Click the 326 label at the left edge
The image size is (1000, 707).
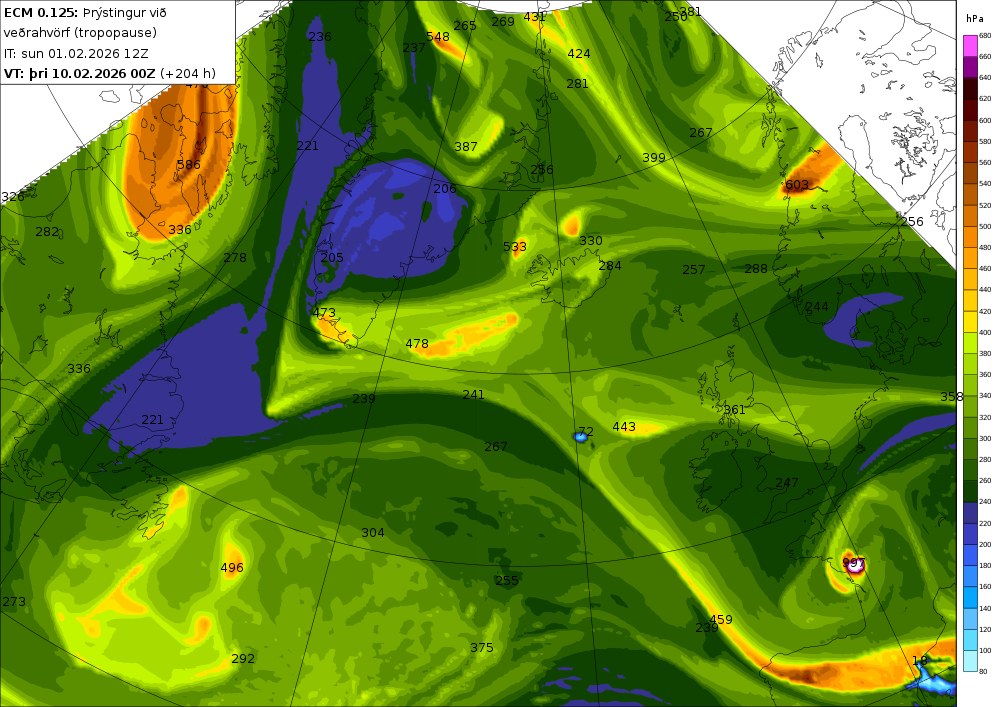pyautogui.click(x=13, y=196)
